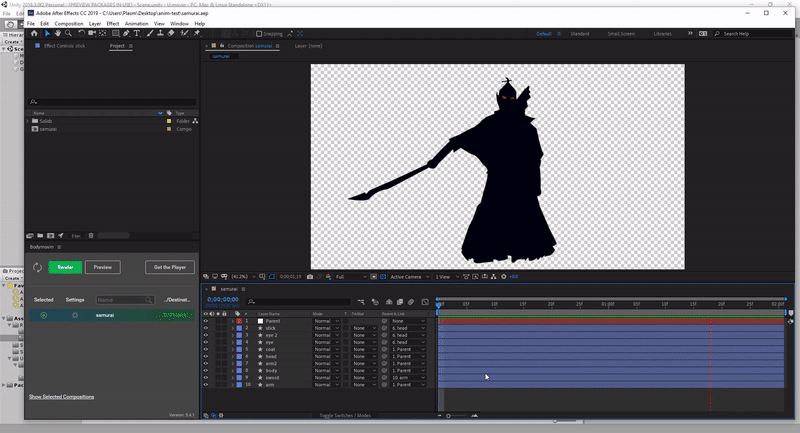800x433 pixels.
Task: Select the Puppet Pin tool
Action: (x=195, y=33)
